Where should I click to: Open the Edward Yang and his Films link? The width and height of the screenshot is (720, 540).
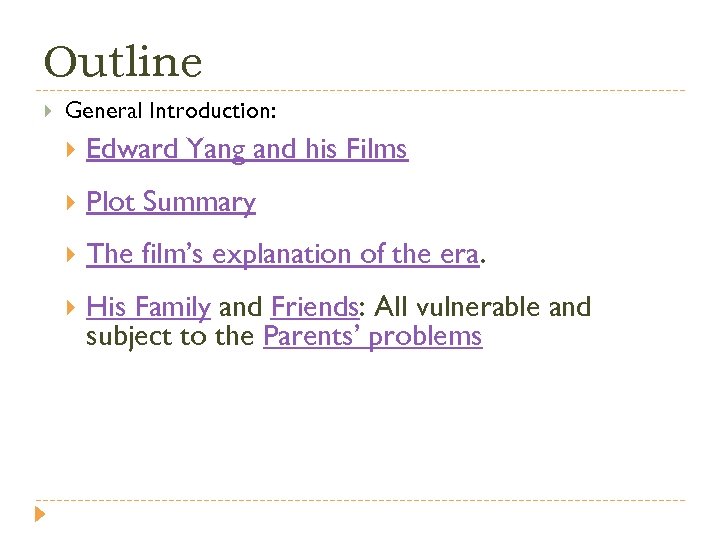tap(247, 150)
